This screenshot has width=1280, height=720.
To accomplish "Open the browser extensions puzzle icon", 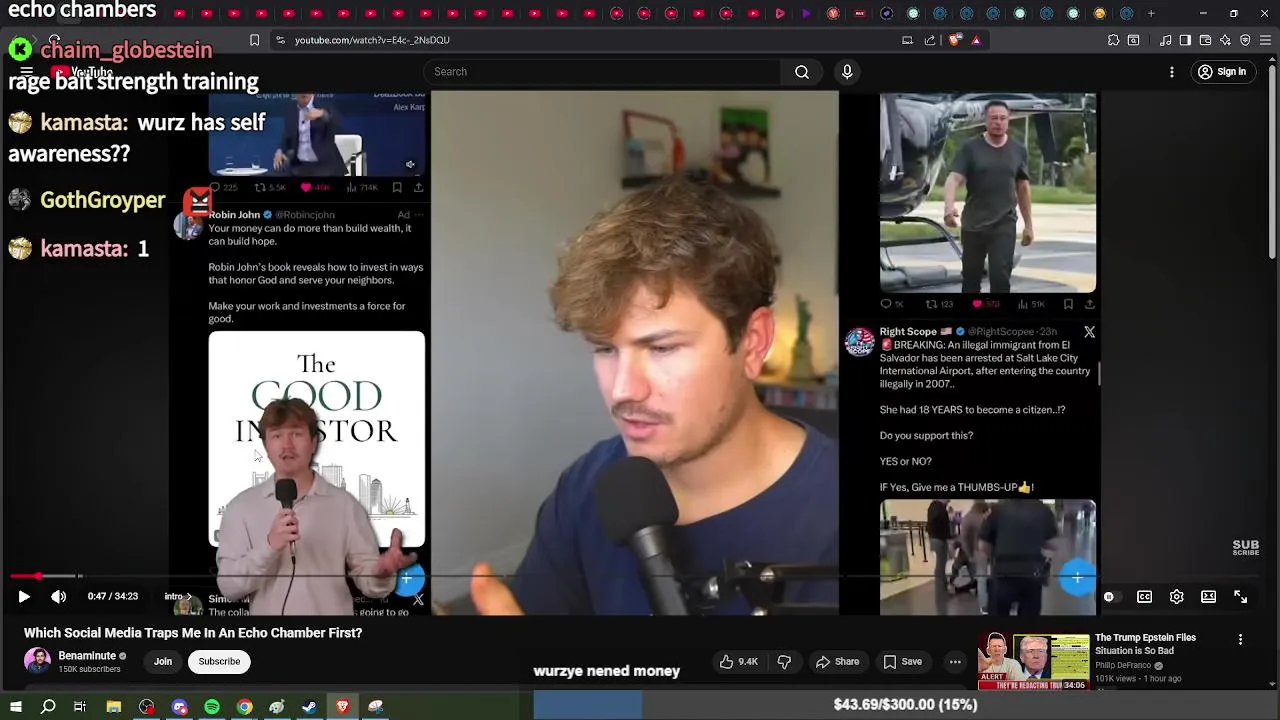I will click(x=1113, y=40).
